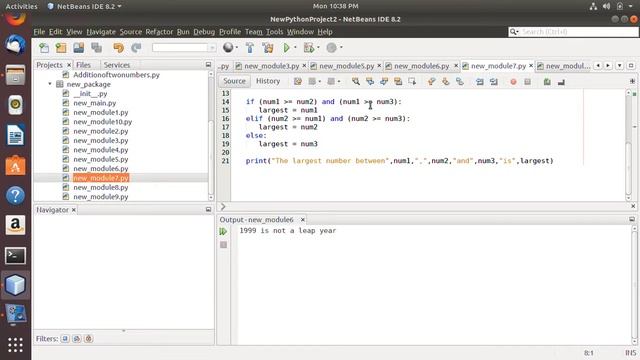This screenshot has height=360, width=640.
Task: Click Previous Bookmark icon
Action: click(x=431, y=82)
